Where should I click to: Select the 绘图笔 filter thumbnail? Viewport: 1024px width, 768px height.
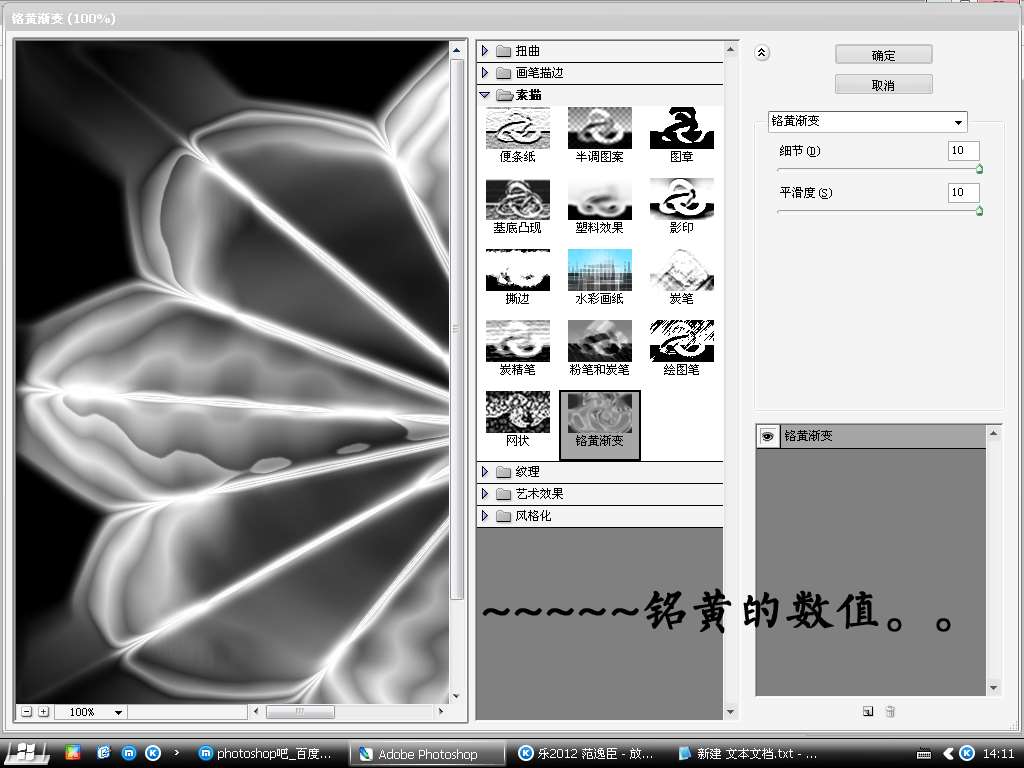click(681, 341)
